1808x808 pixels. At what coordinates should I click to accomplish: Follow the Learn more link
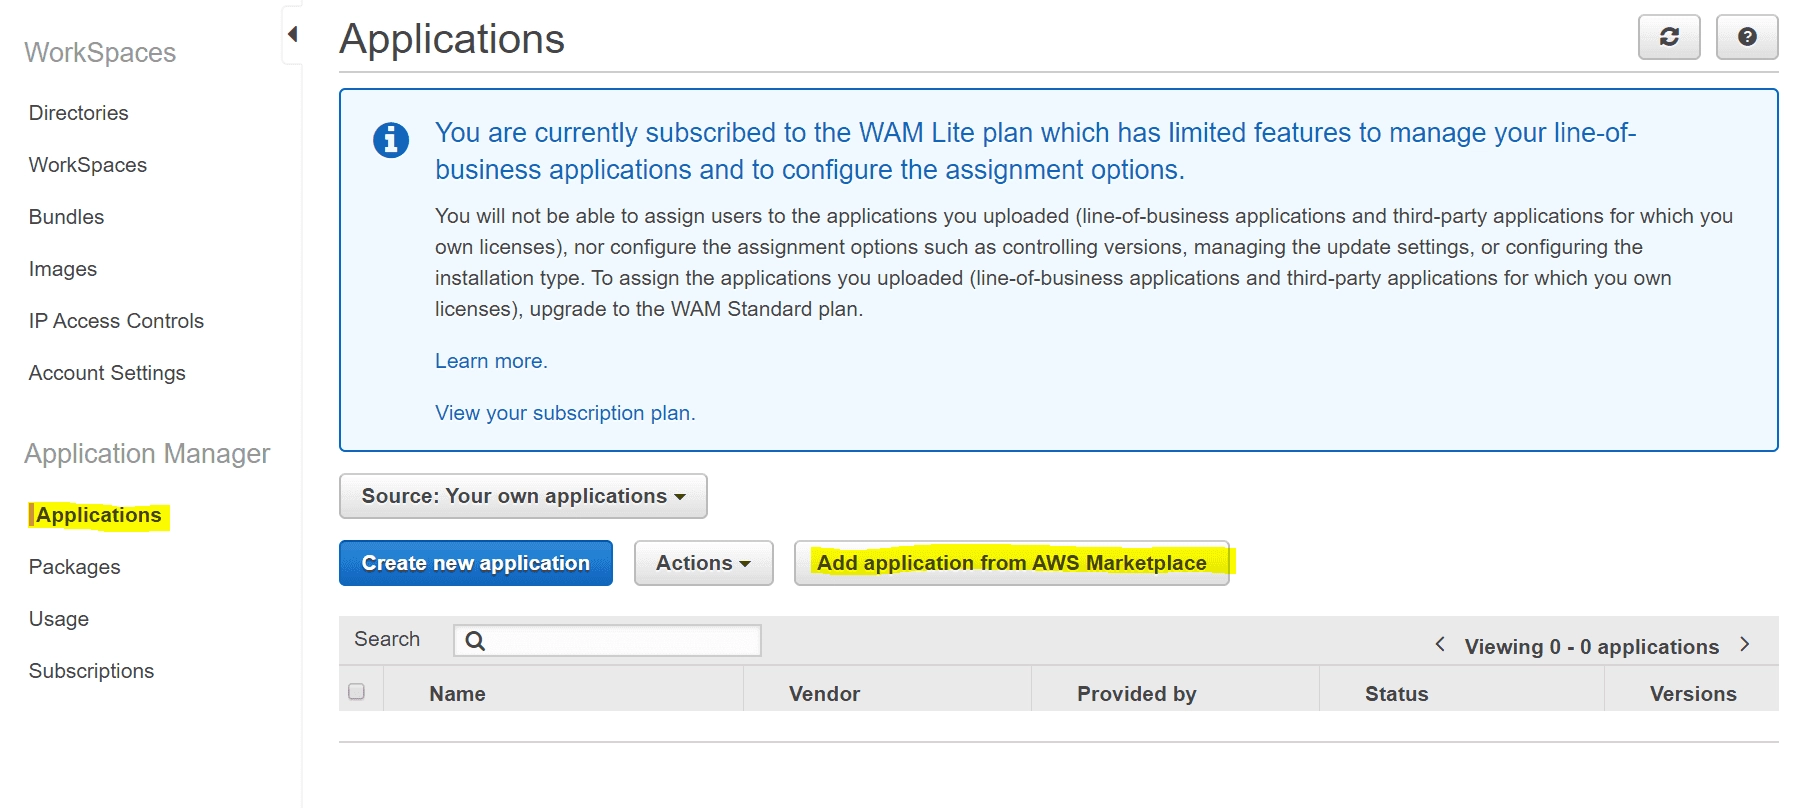pos(491,361)
